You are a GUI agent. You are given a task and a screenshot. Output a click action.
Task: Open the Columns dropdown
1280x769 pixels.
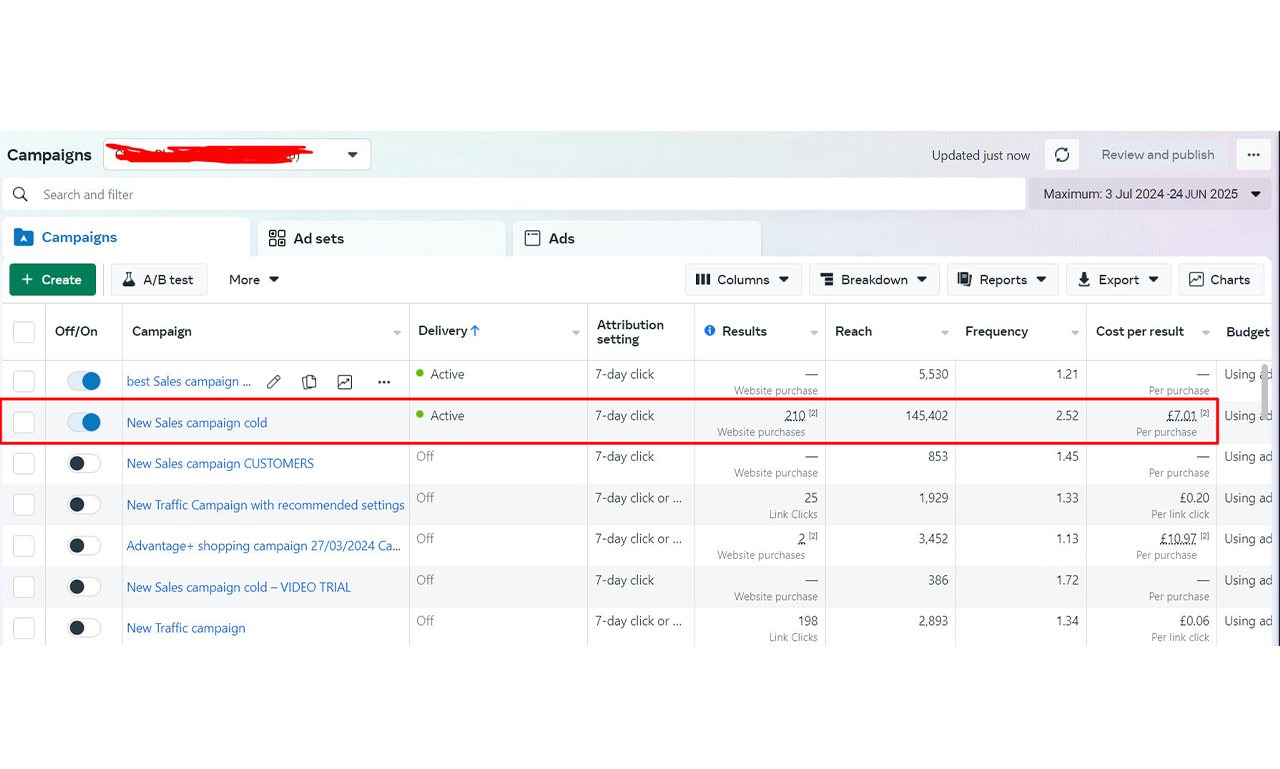pyautogui.click(x=742, y=280)
